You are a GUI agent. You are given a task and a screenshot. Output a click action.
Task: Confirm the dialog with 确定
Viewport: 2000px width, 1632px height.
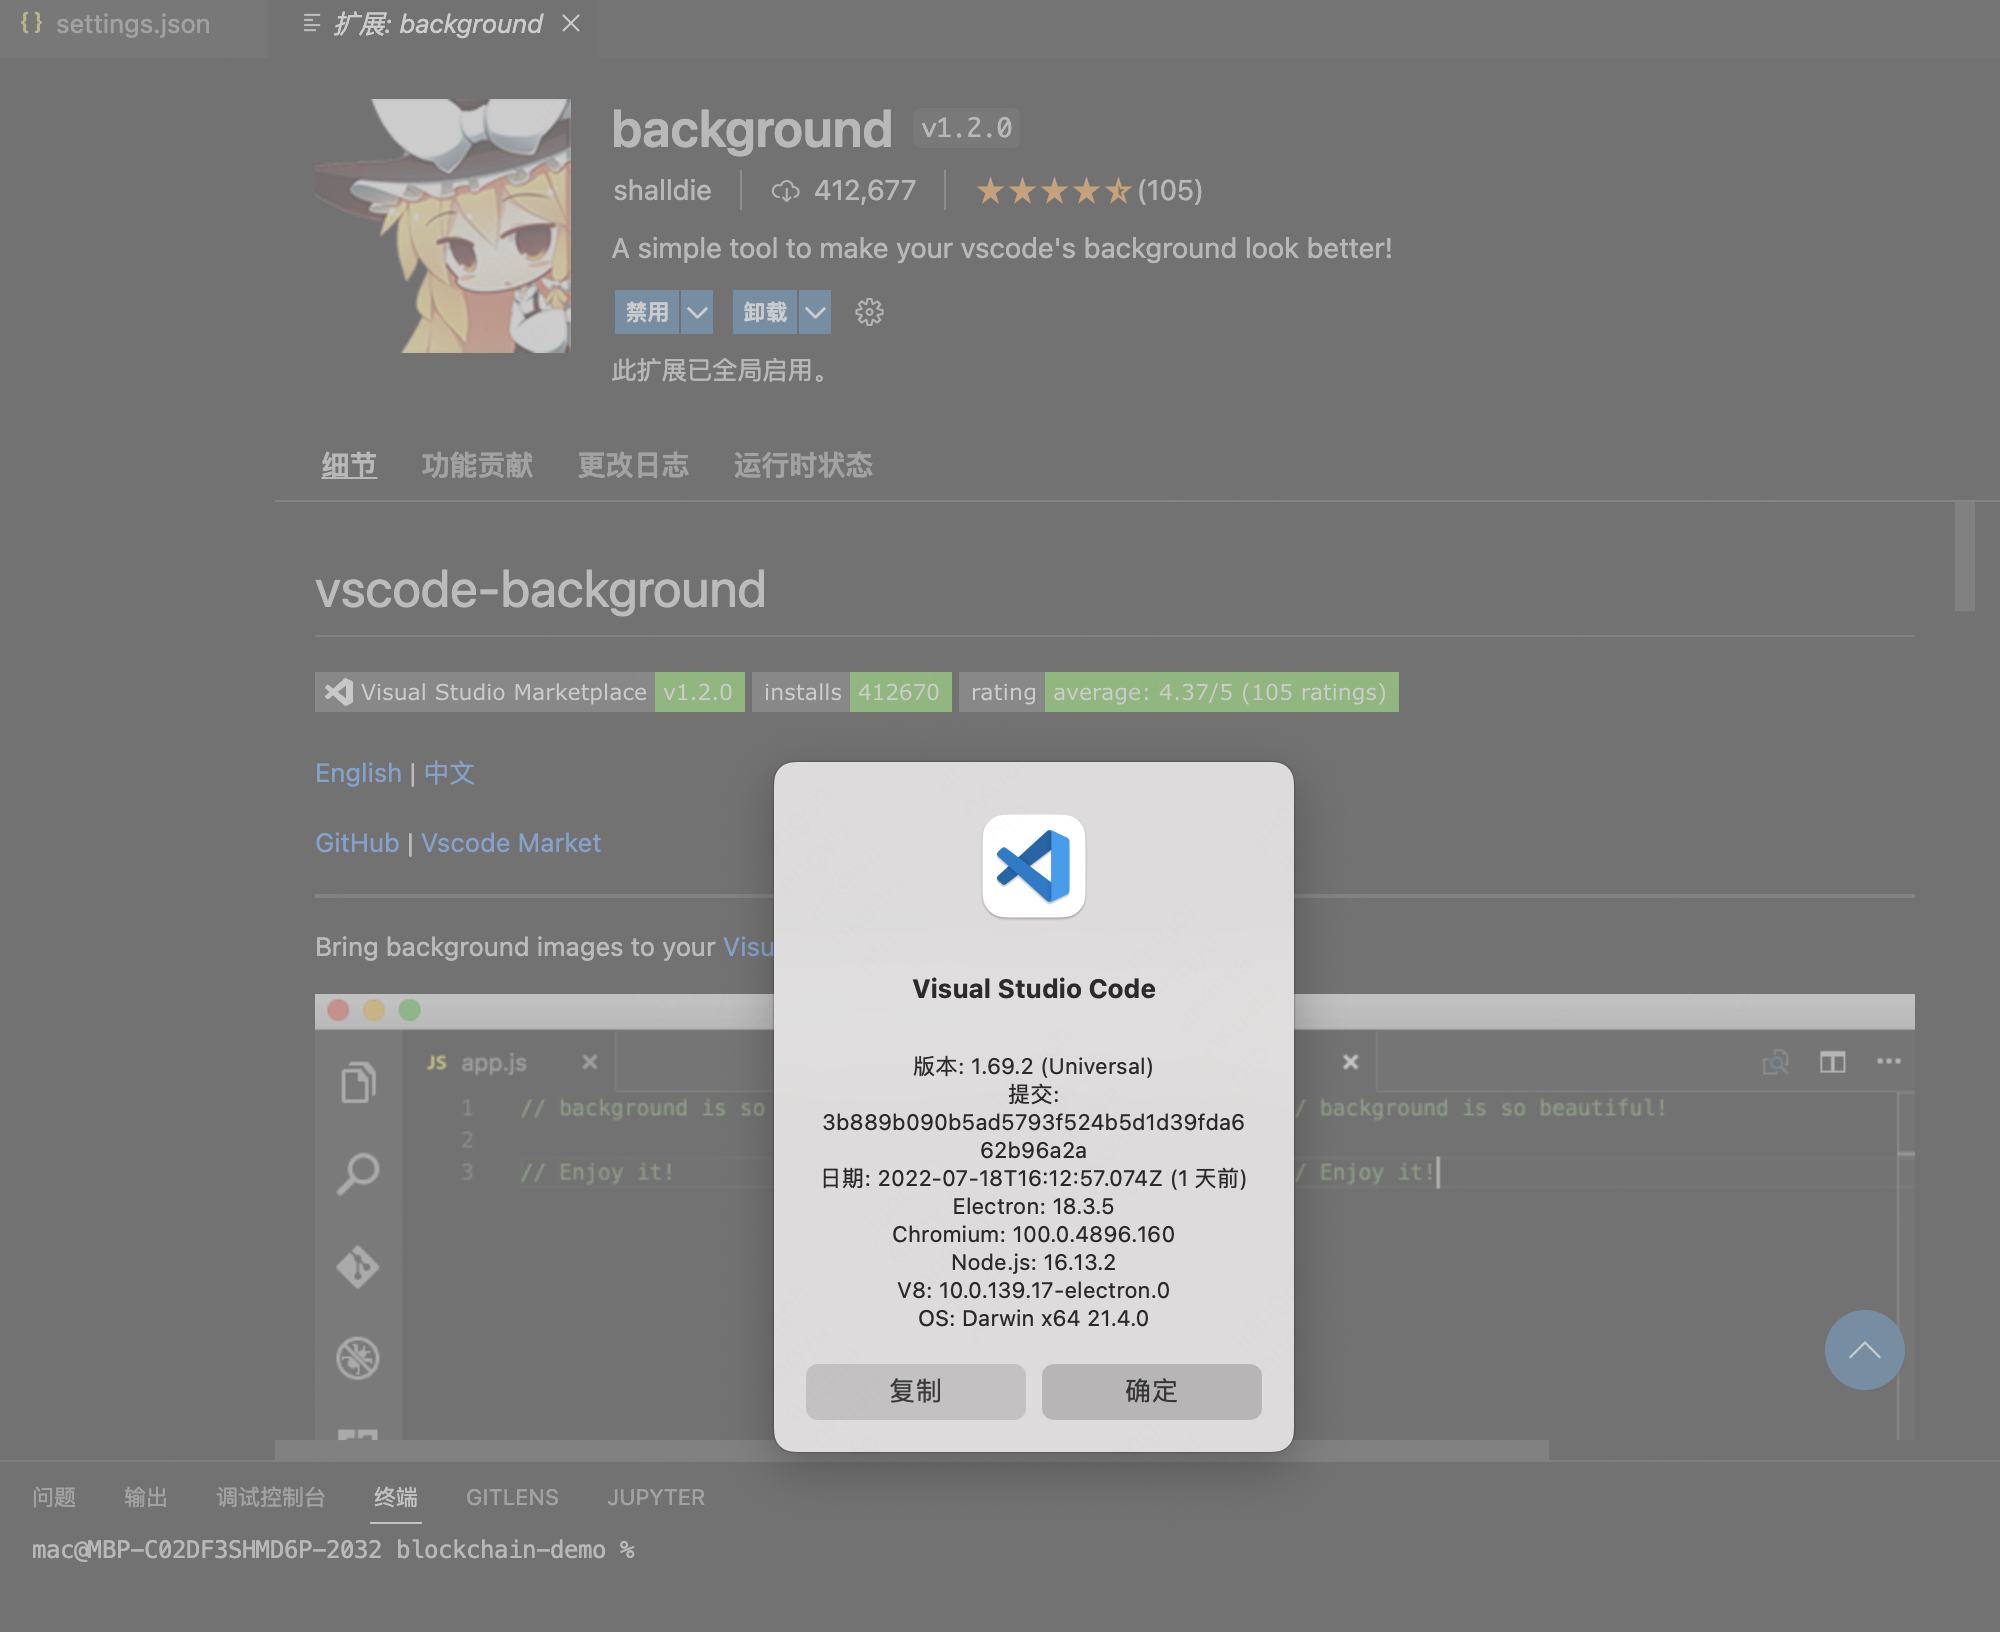point(1151,1391)
